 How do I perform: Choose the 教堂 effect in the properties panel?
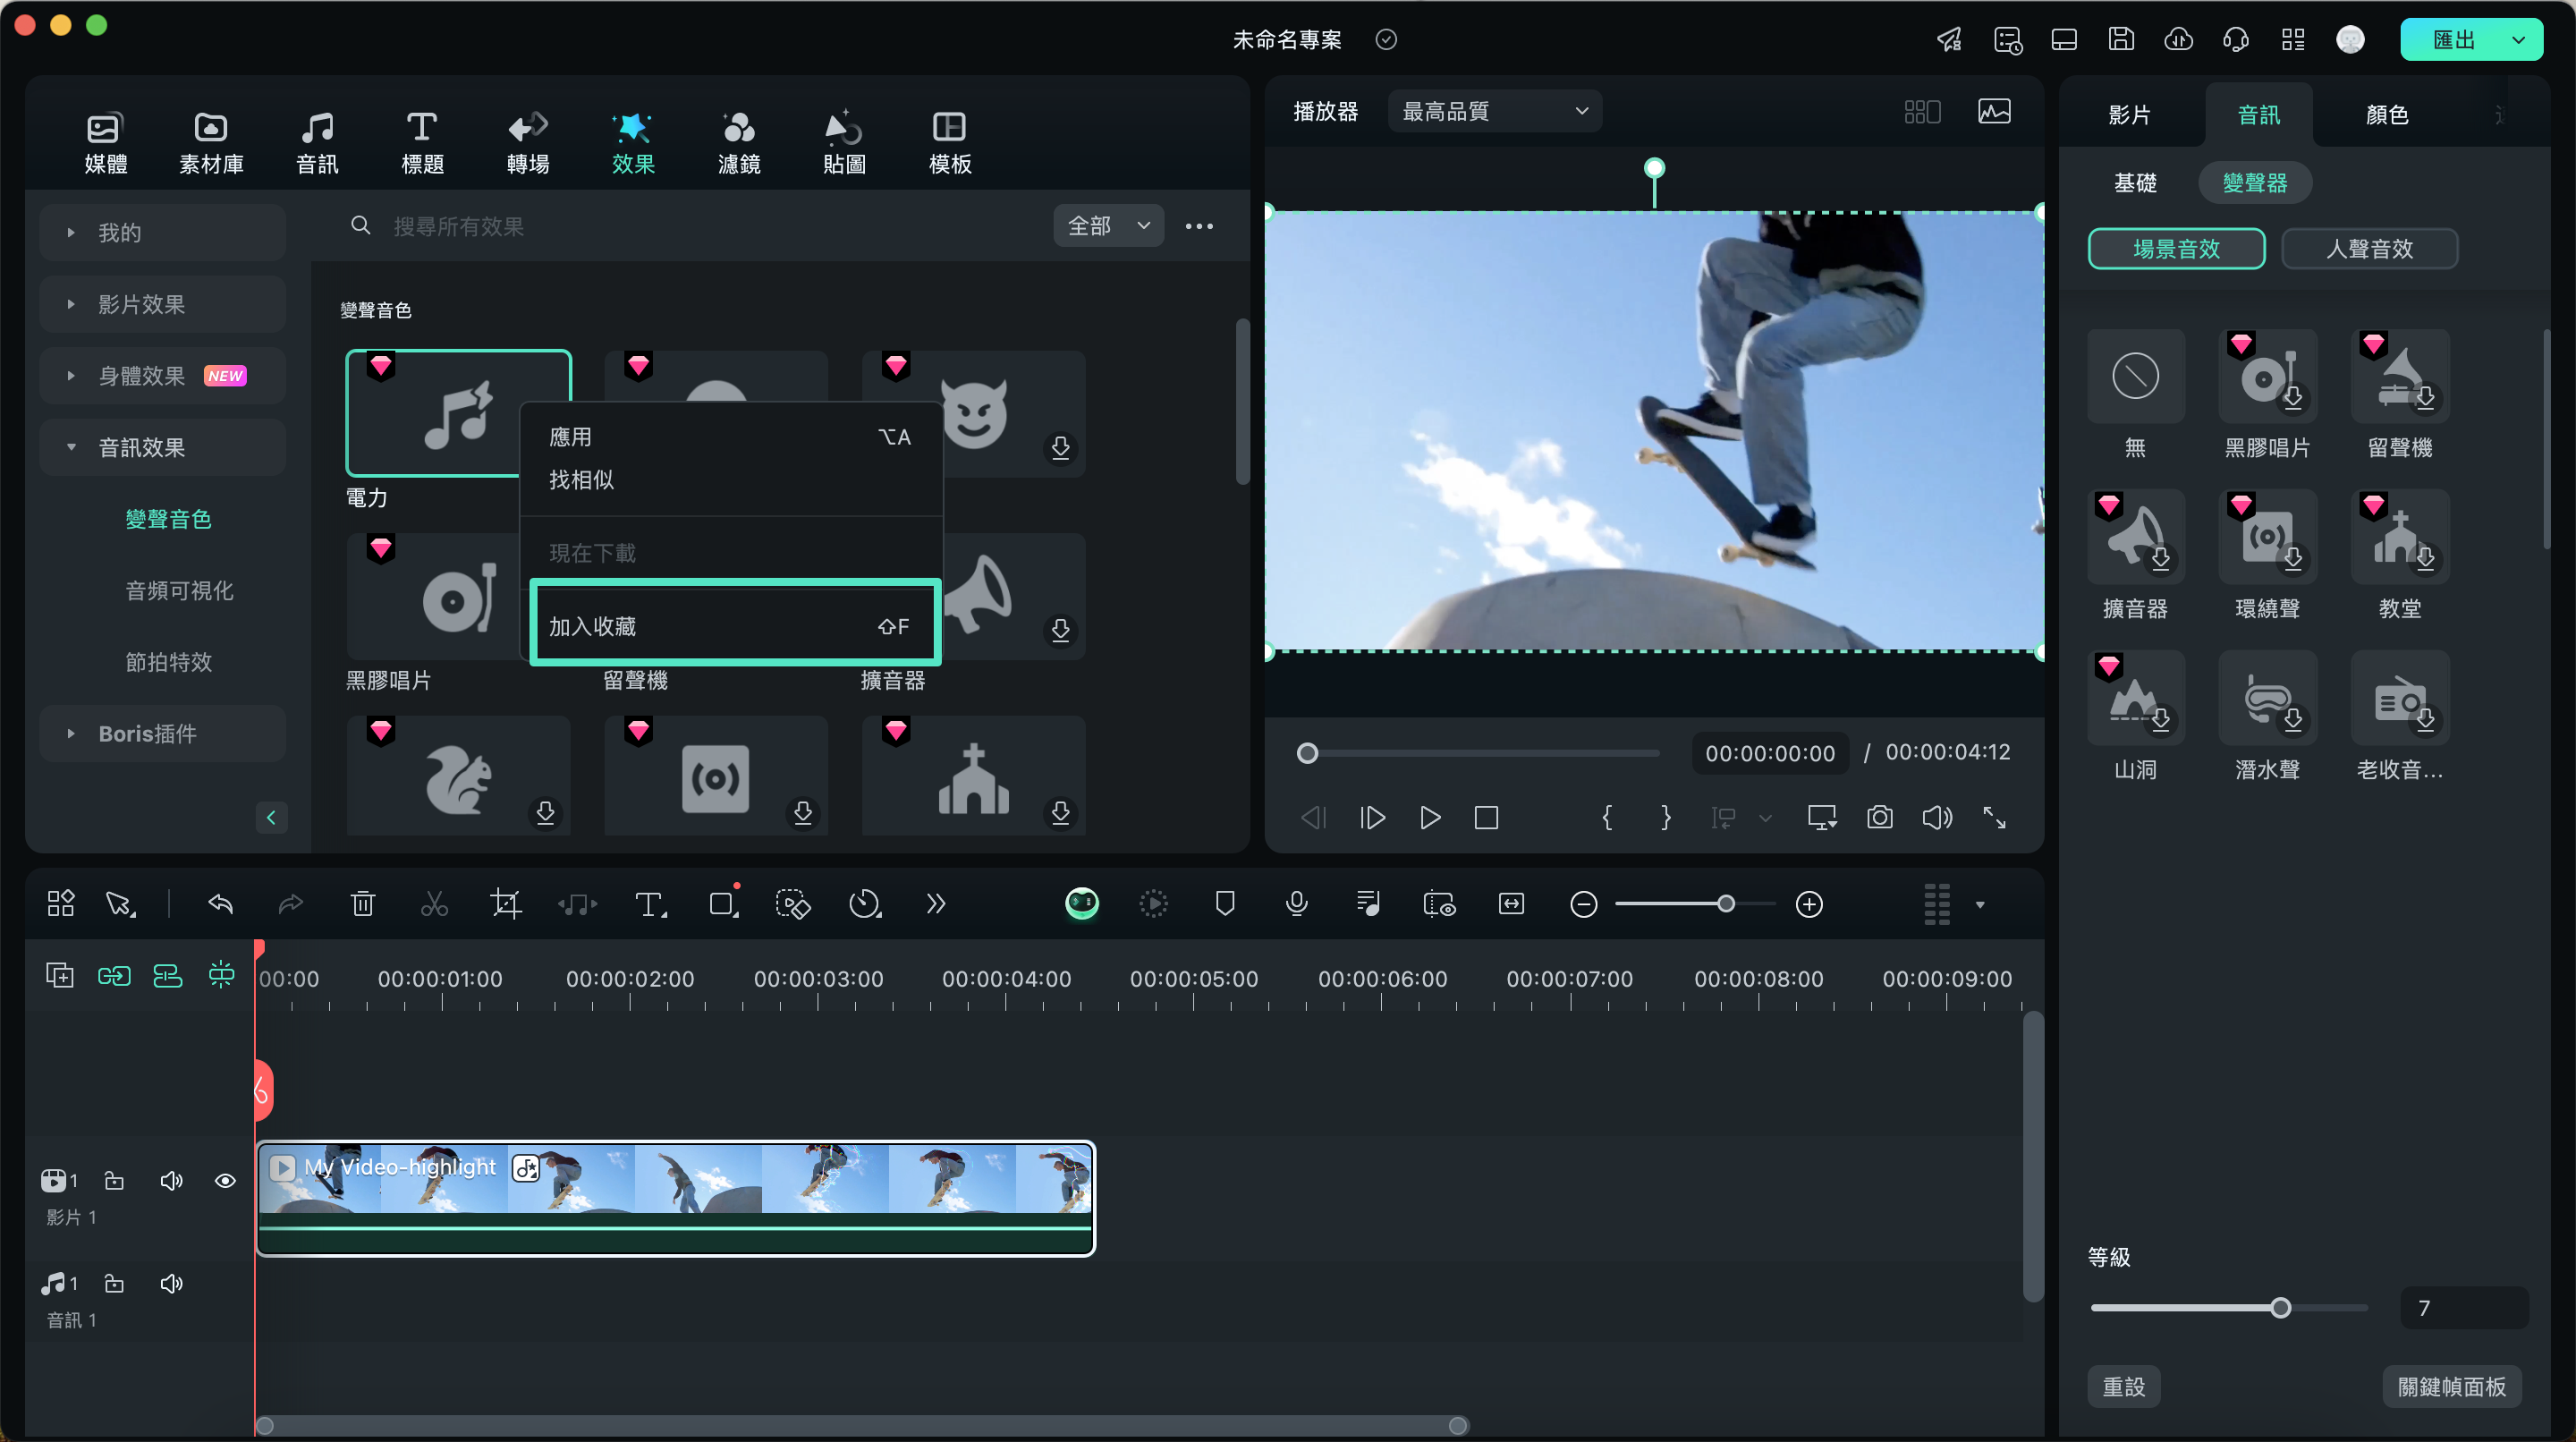[2399, 537]
